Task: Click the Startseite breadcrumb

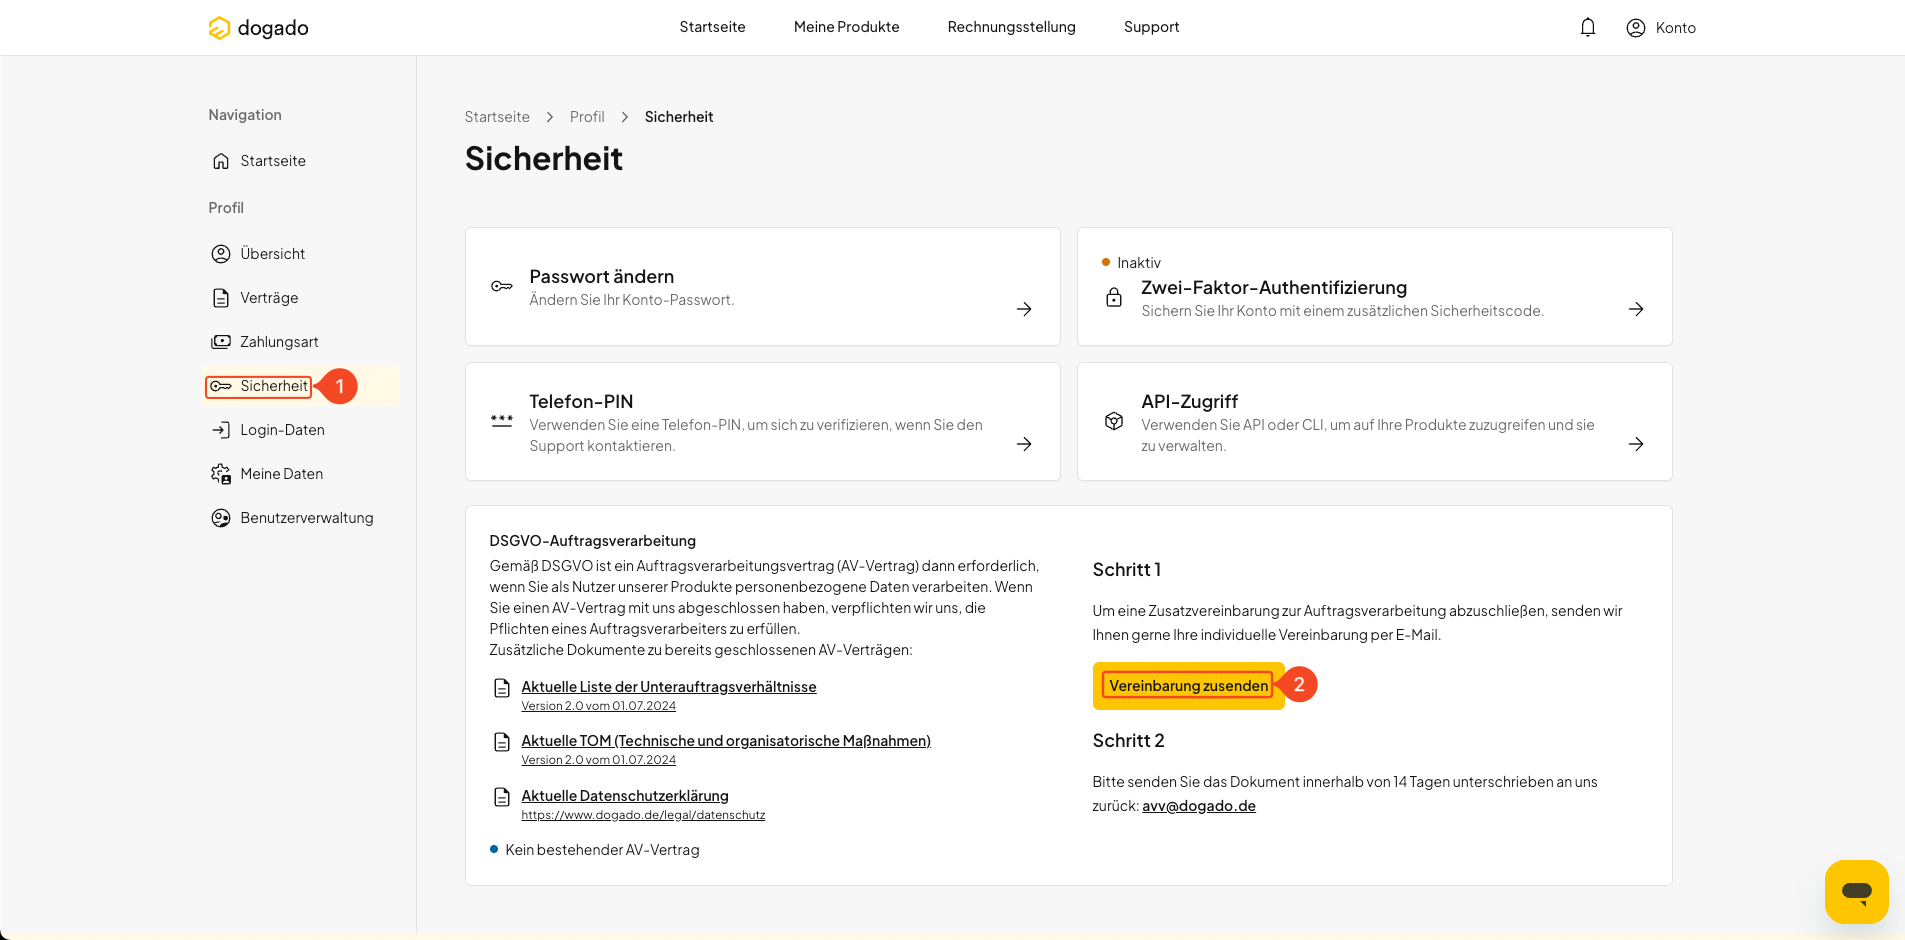Action: pos(497,117)
